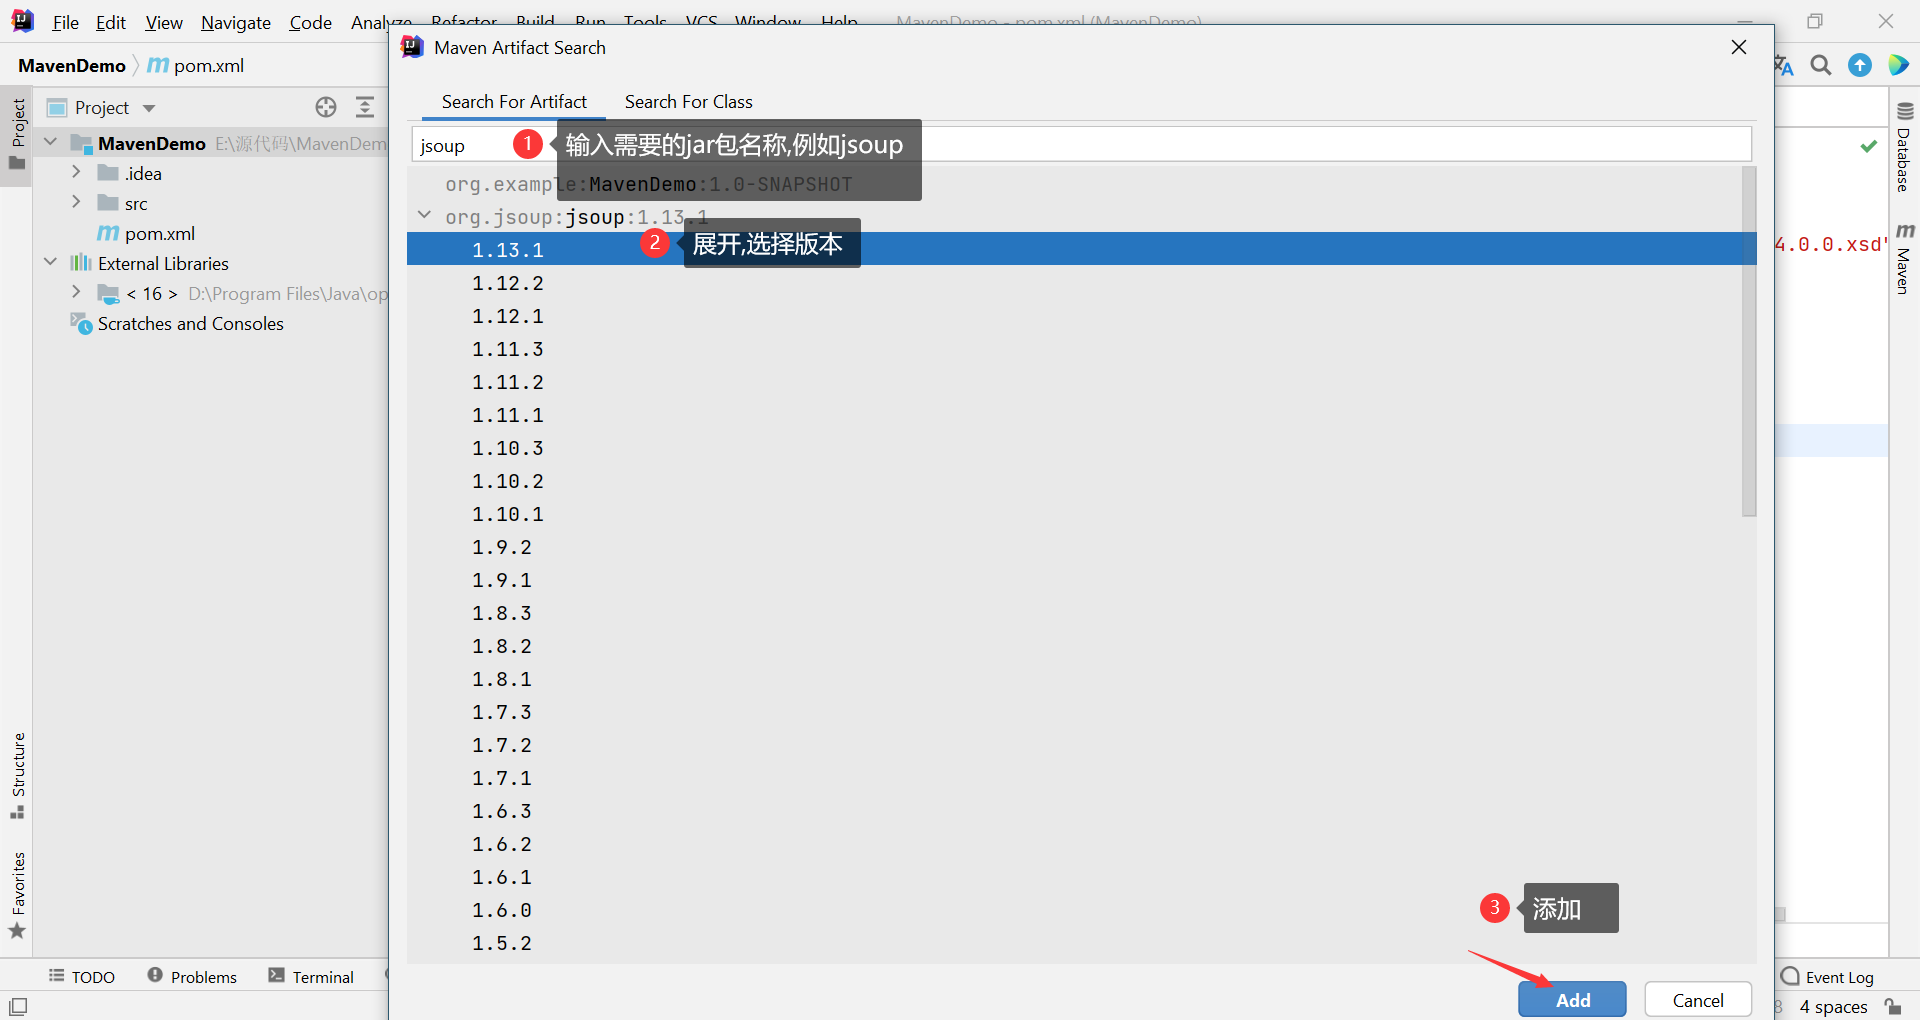The width and height of the screenshot is (1920, 1020).
Task: Select jsoup version 1.10.1
Action: tap(1074, 514)
